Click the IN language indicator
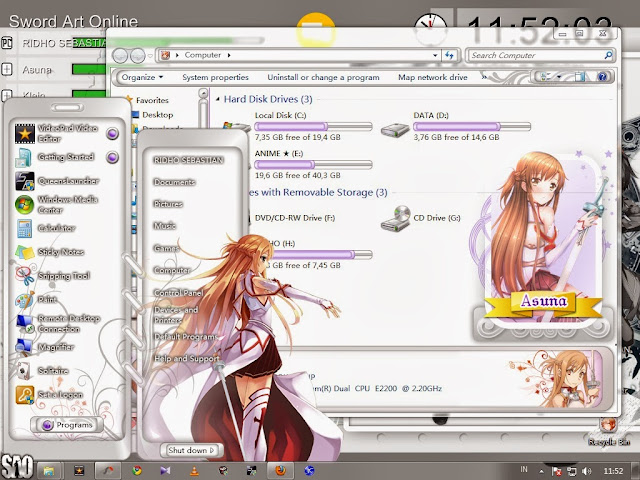Image resolution: width=640 pixels, height=480 pixels. click(x=524, y=470)
